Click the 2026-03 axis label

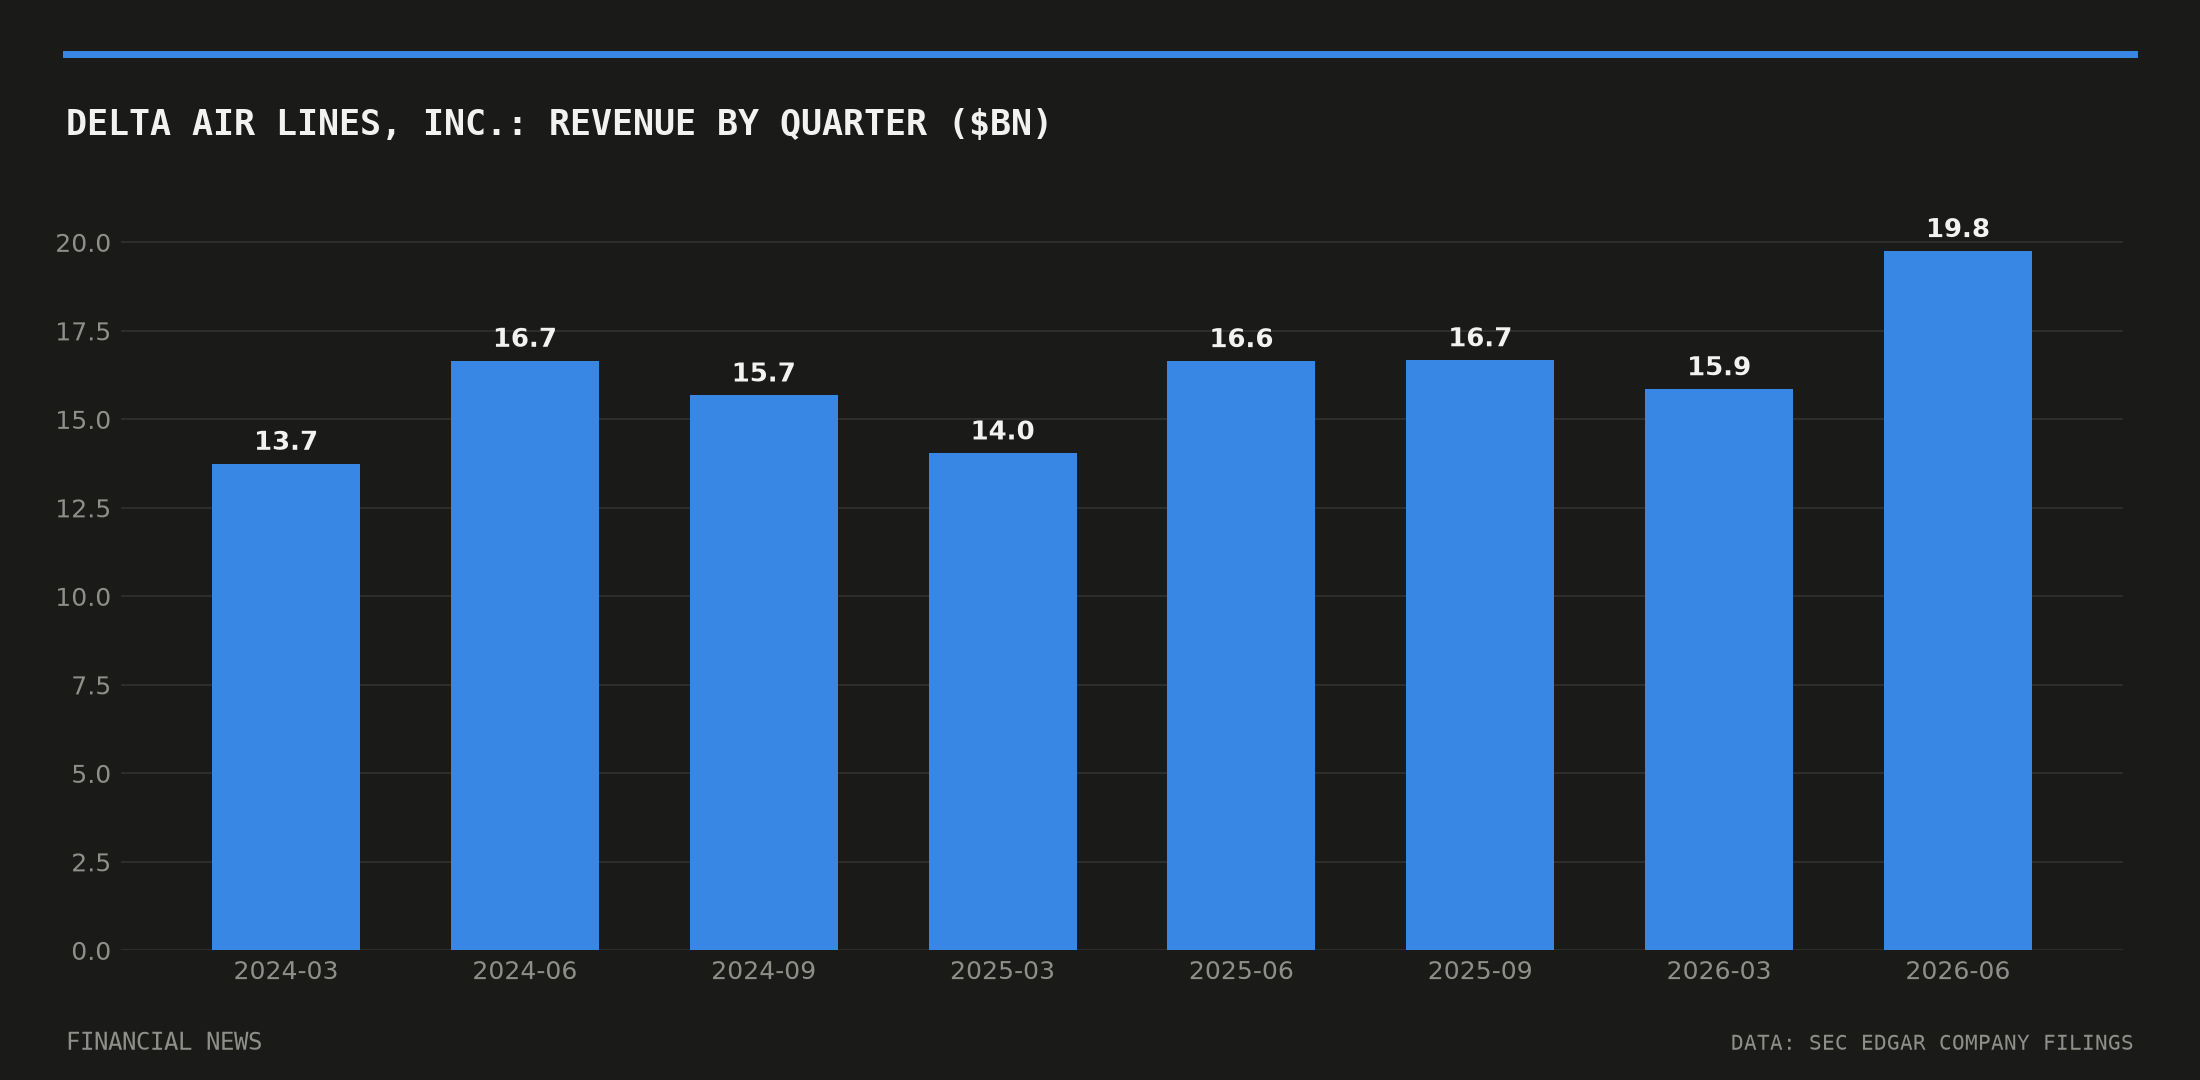[1719, 971]
